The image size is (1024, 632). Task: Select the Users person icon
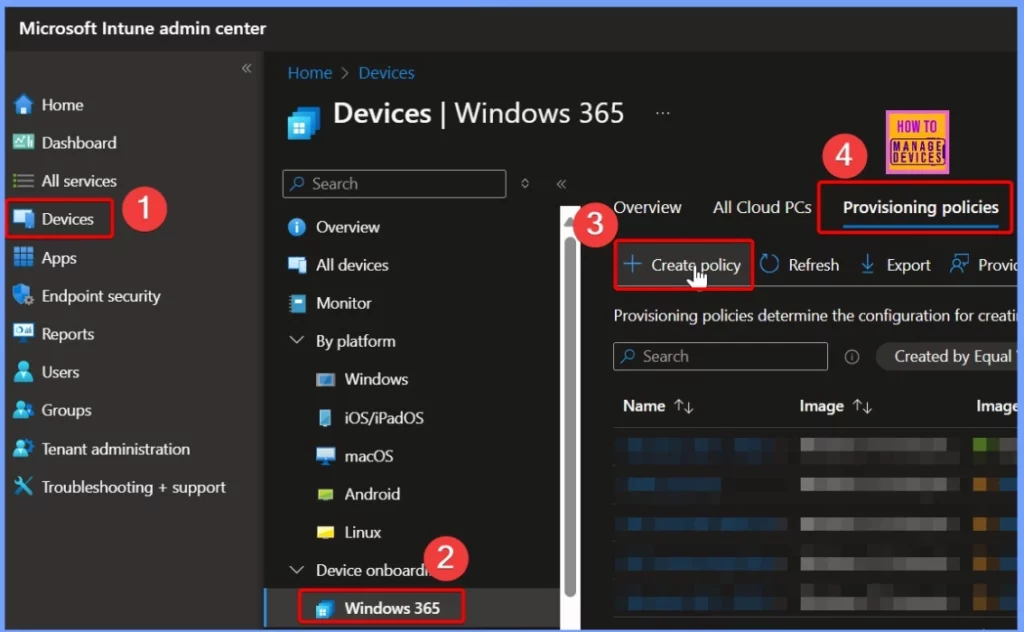point(24,371)
